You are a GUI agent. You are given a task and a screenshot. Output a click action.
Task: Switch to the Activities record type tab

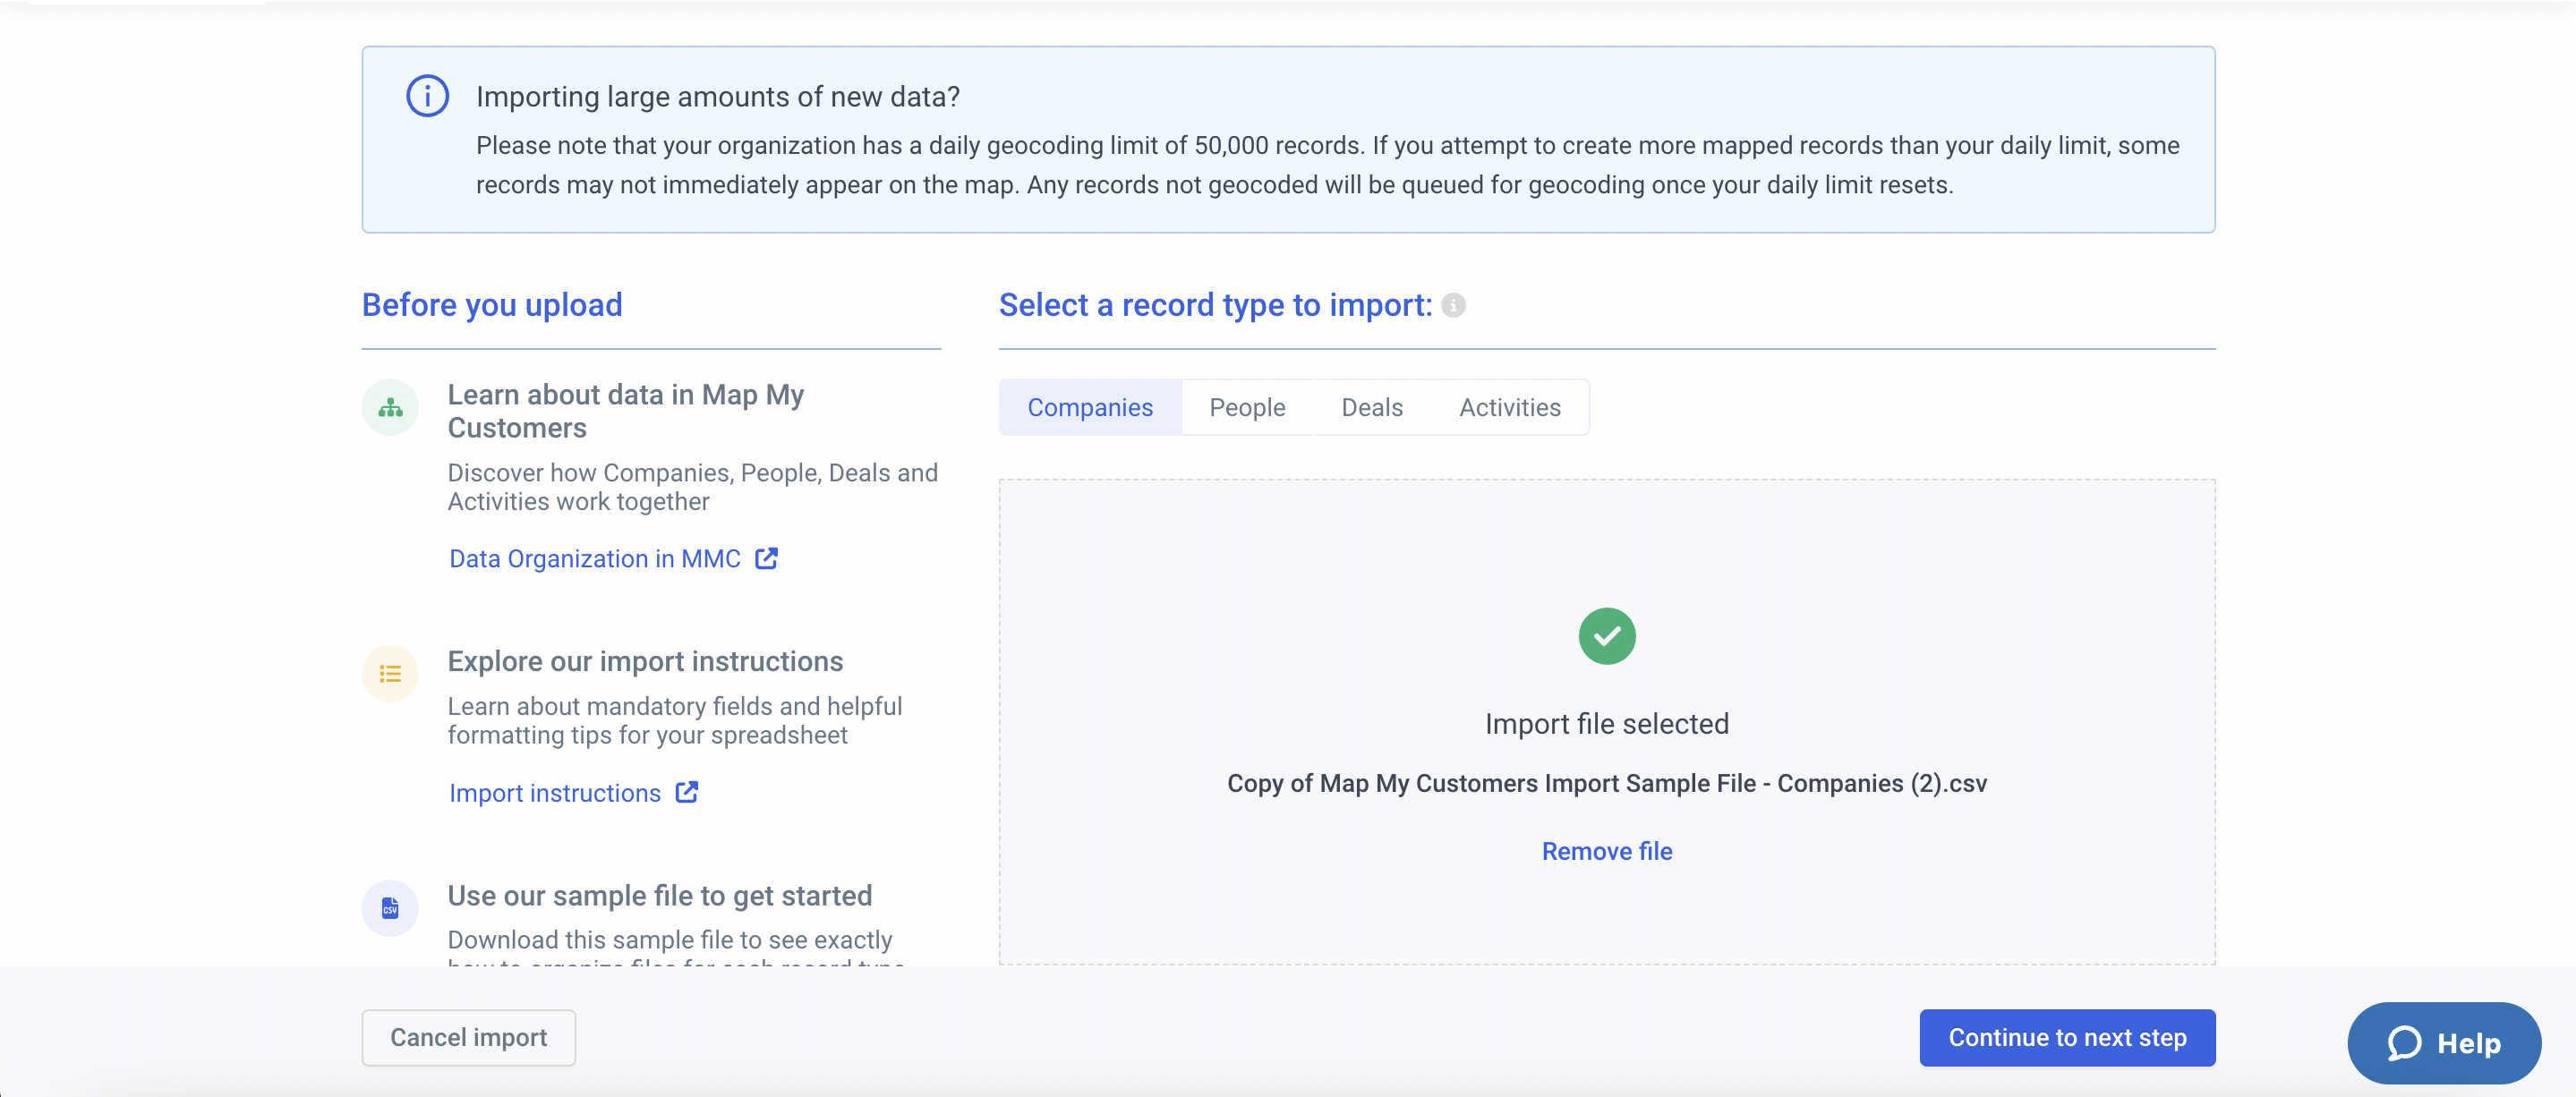[1510, 407]
